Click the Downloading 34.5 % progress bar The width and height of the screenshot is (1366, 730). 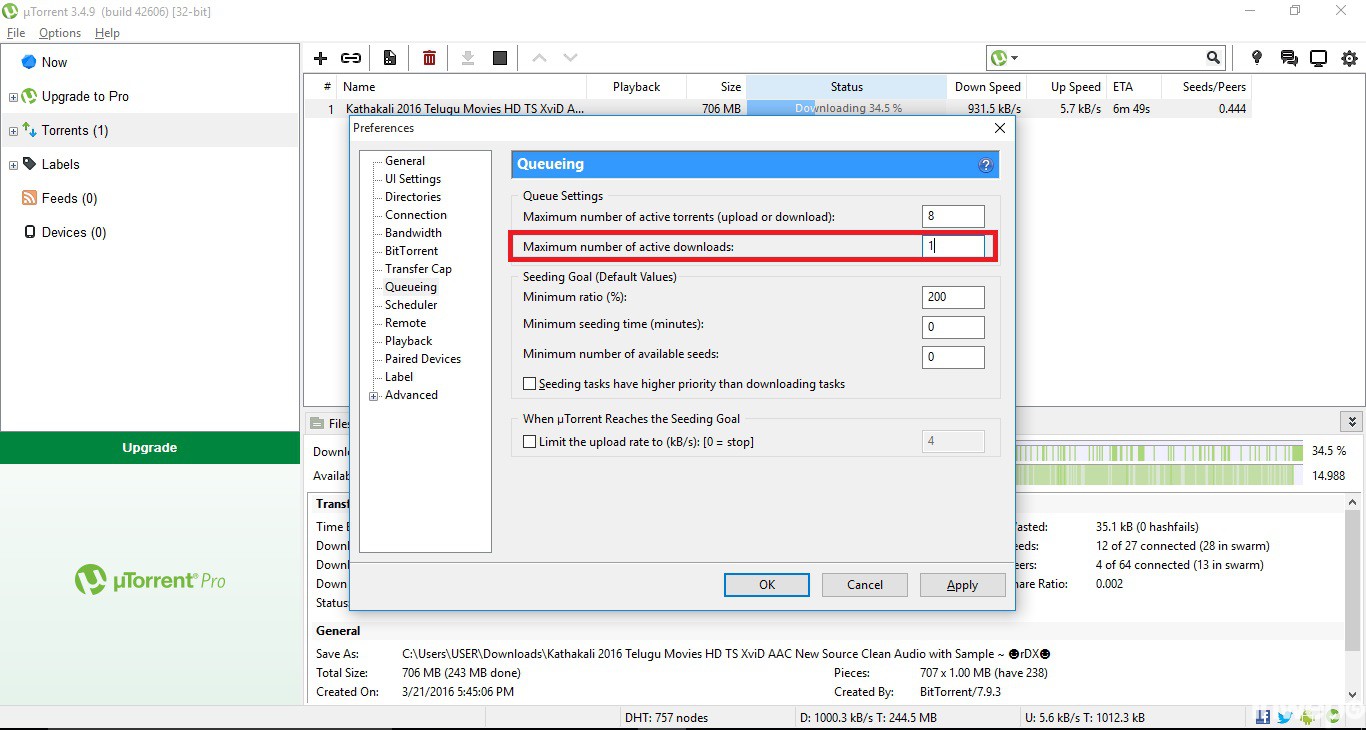click(x=846, y=109)
